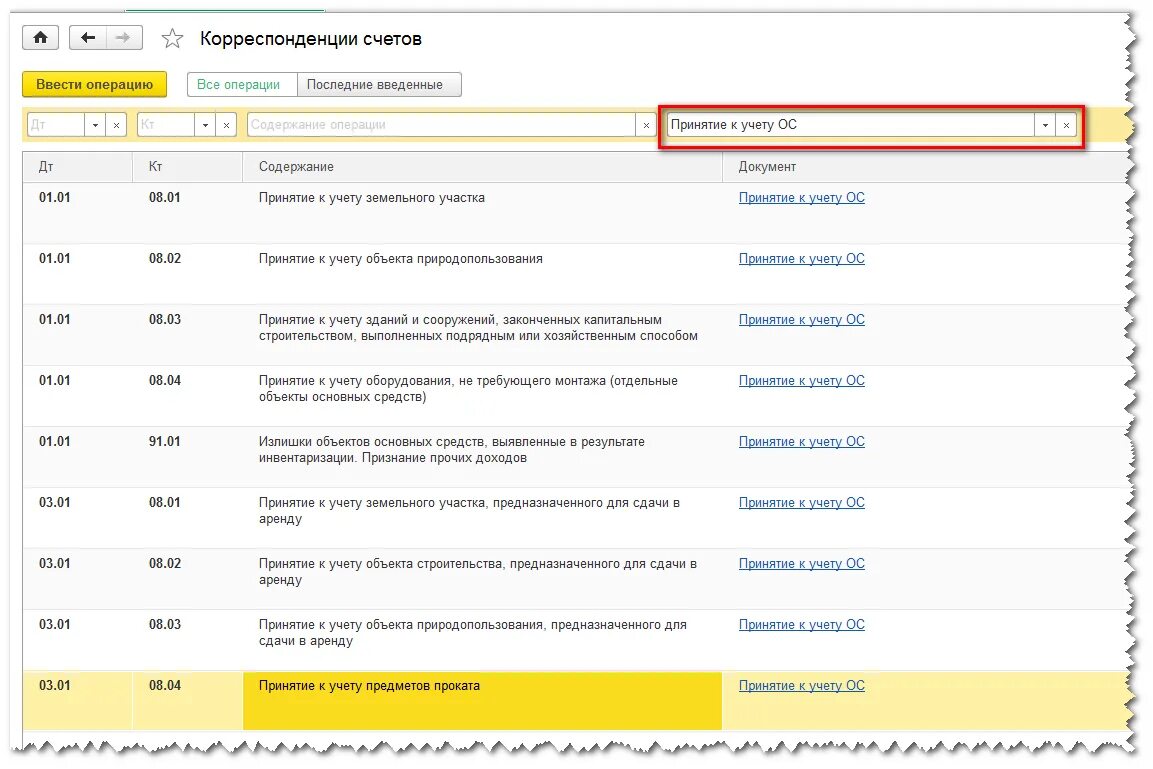1153x769 pixels.
Task: Clear the Дт filter with its × icon
Action: 117,124
